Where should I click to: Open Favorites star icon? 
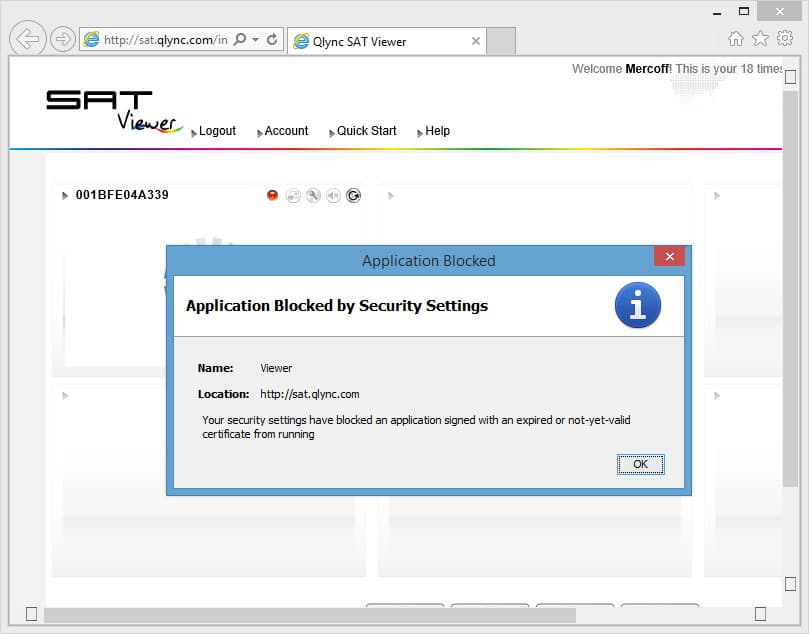click(x=760, y=38)
